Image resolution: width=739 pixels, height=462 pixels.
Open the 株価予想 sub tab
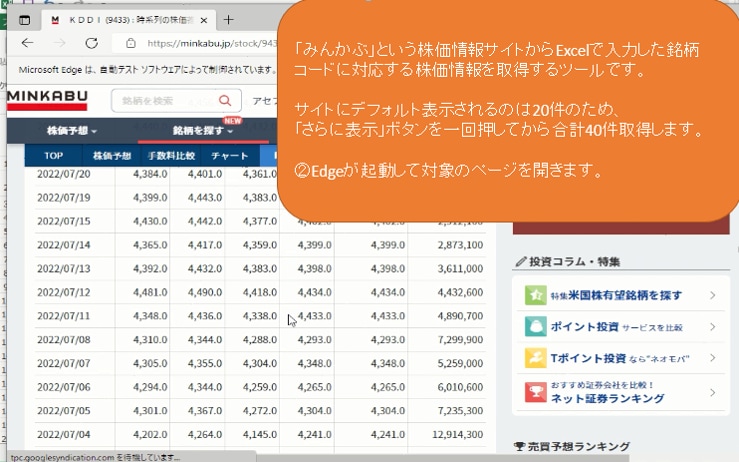point(112,156)
